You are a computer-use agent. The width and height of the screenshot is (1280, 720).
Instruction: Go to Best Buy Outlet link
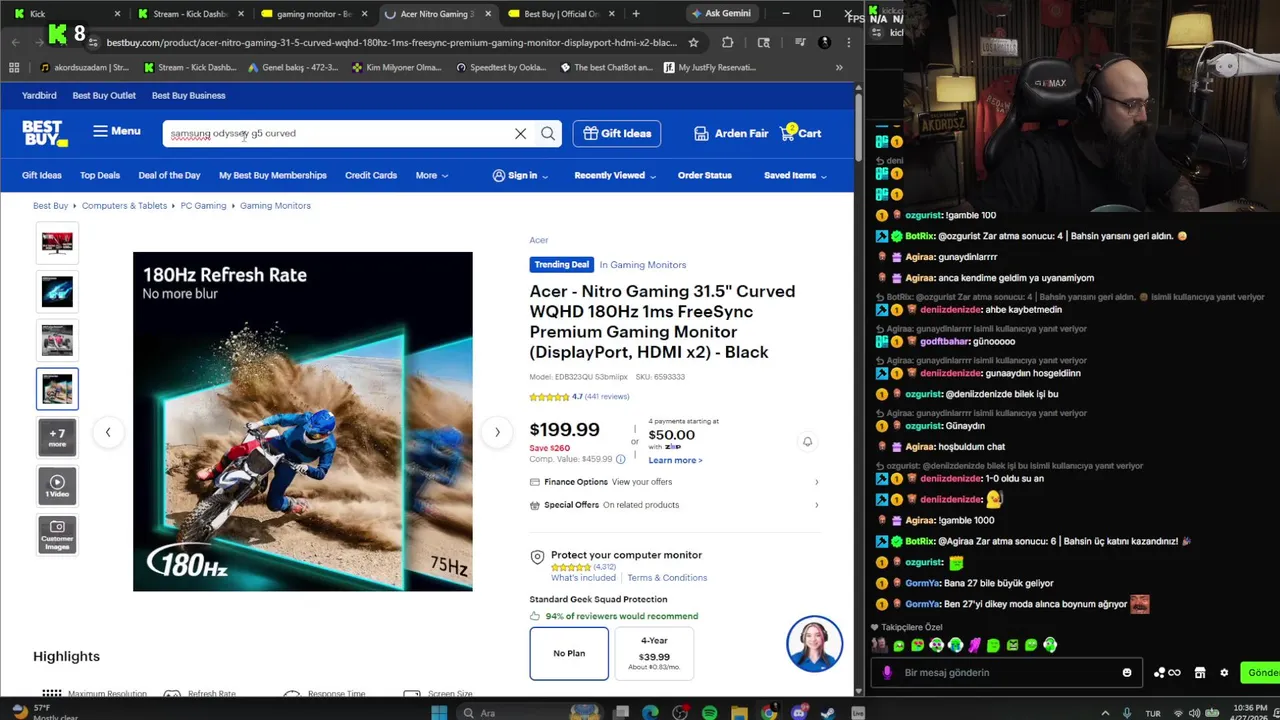point(104,95)
